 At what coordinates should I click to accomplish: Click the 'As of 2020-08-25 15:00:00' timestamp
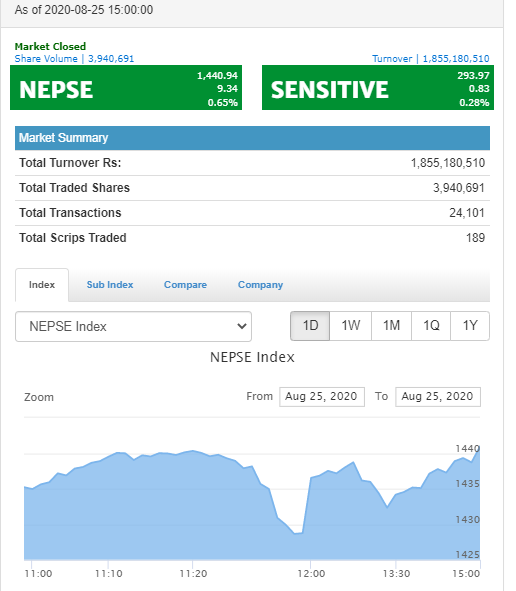tap(84, 10)
